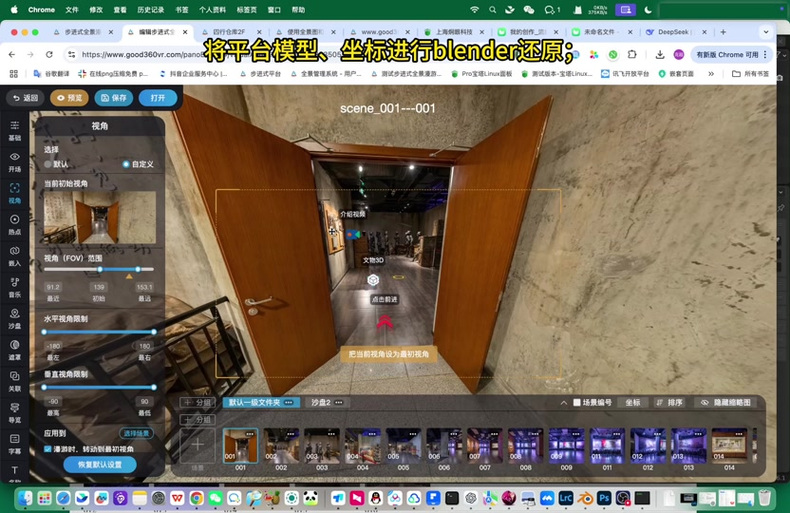The width and height of the screenshot is (790, 513).
Task: Open Chrome three-dot menu
Action: click(x=765, y=54)
